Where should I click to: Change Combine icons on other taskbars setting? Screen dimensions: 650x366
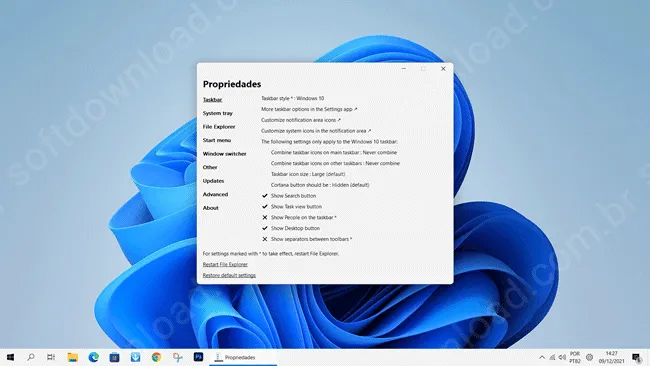tap(335, 163)
